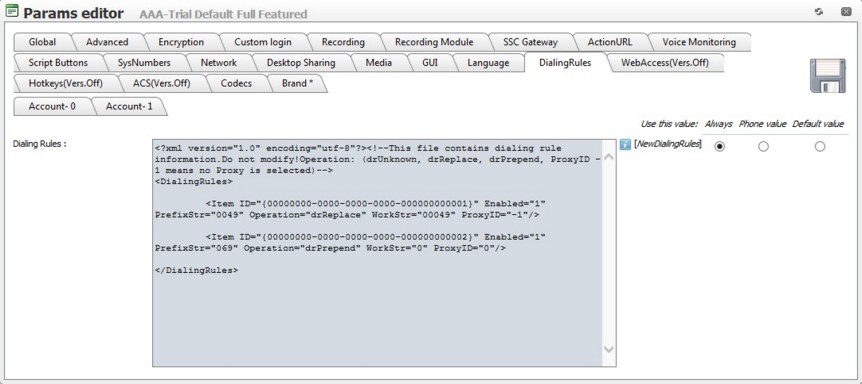The width and height of the screenshot is (862, 384).
Task: Select the Network tab
Action: (218, 63)
